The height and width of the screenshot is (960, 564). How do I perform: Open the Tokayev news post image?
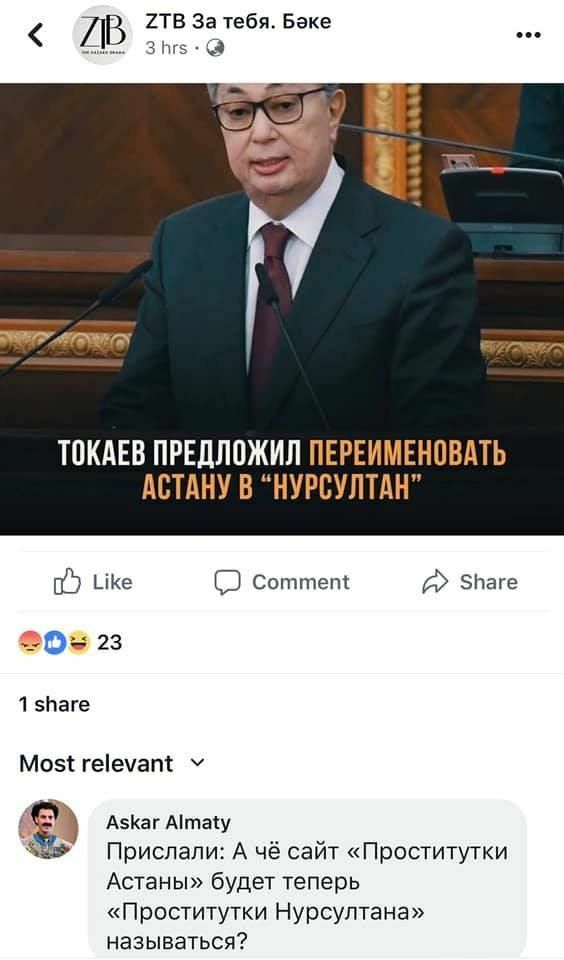(x=282, y=309)
